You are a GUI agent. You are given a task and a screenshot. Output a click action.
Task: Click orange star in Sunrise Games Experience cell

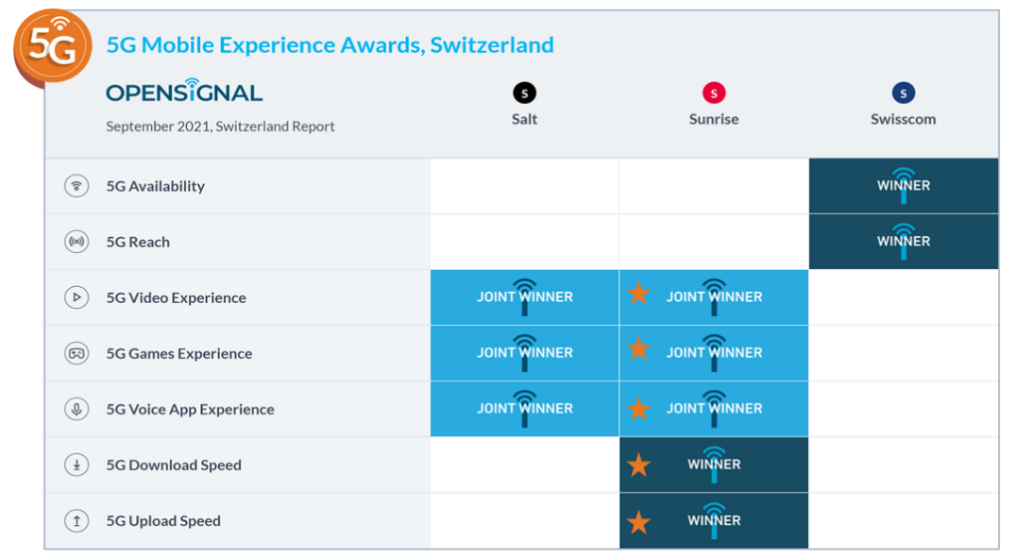pos(639,349)
